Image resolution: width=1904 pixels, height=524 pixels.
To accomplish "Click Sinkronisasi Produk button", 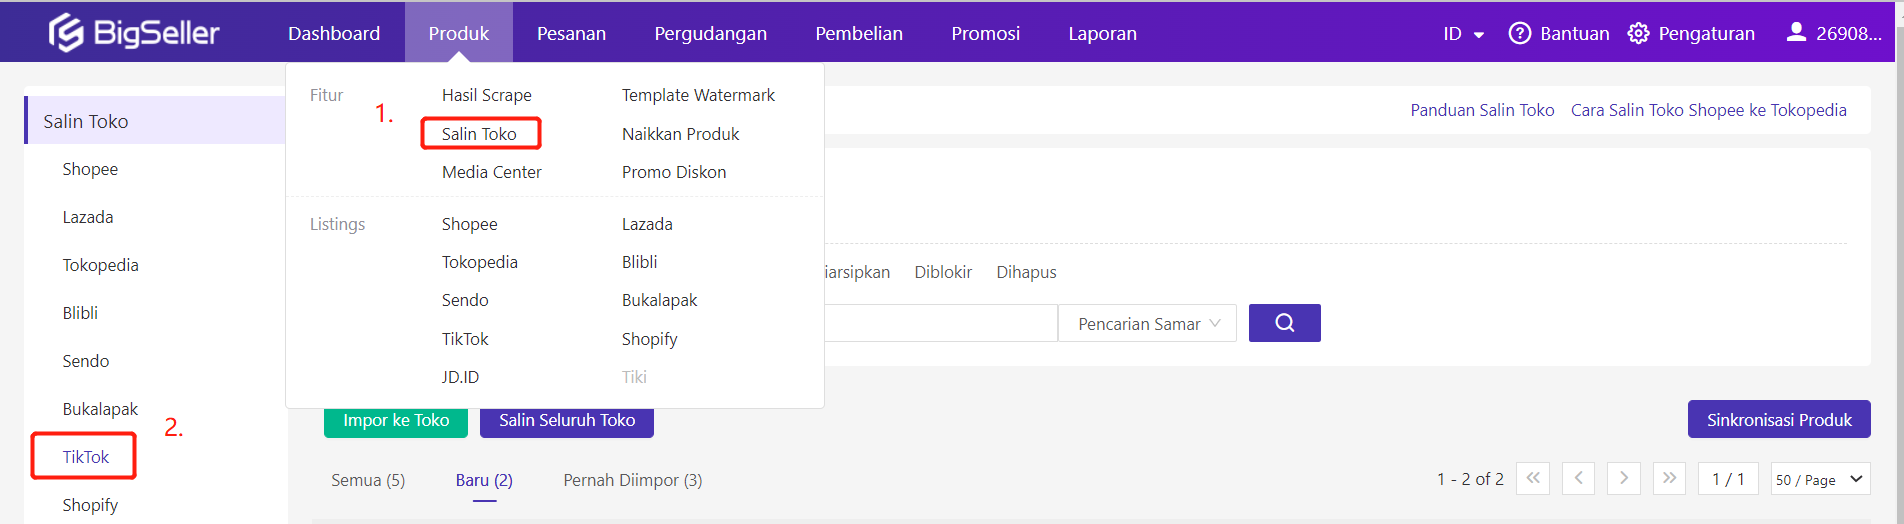I will (1779, 419).
